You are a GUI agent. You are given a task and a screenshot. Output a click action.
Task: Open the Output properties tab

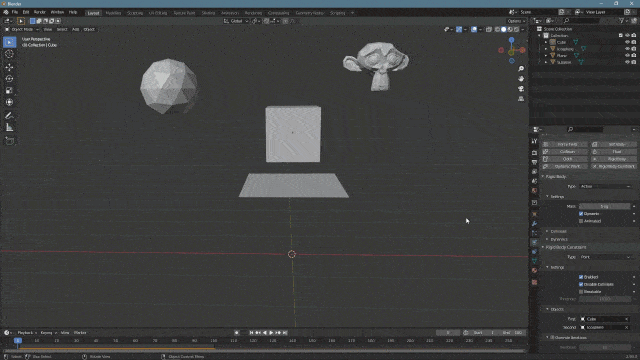pyautogui.click(x=534, y=162)
